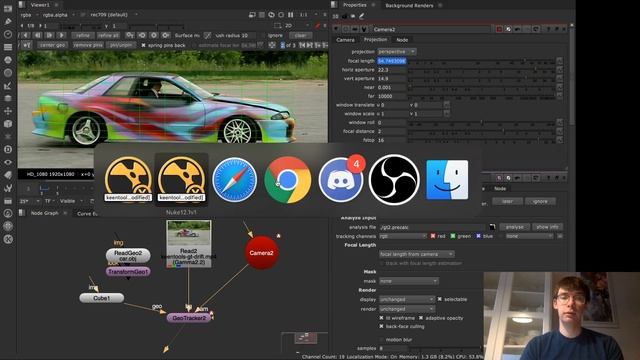
Task: Click the show info button
Action: pos(547,227)
